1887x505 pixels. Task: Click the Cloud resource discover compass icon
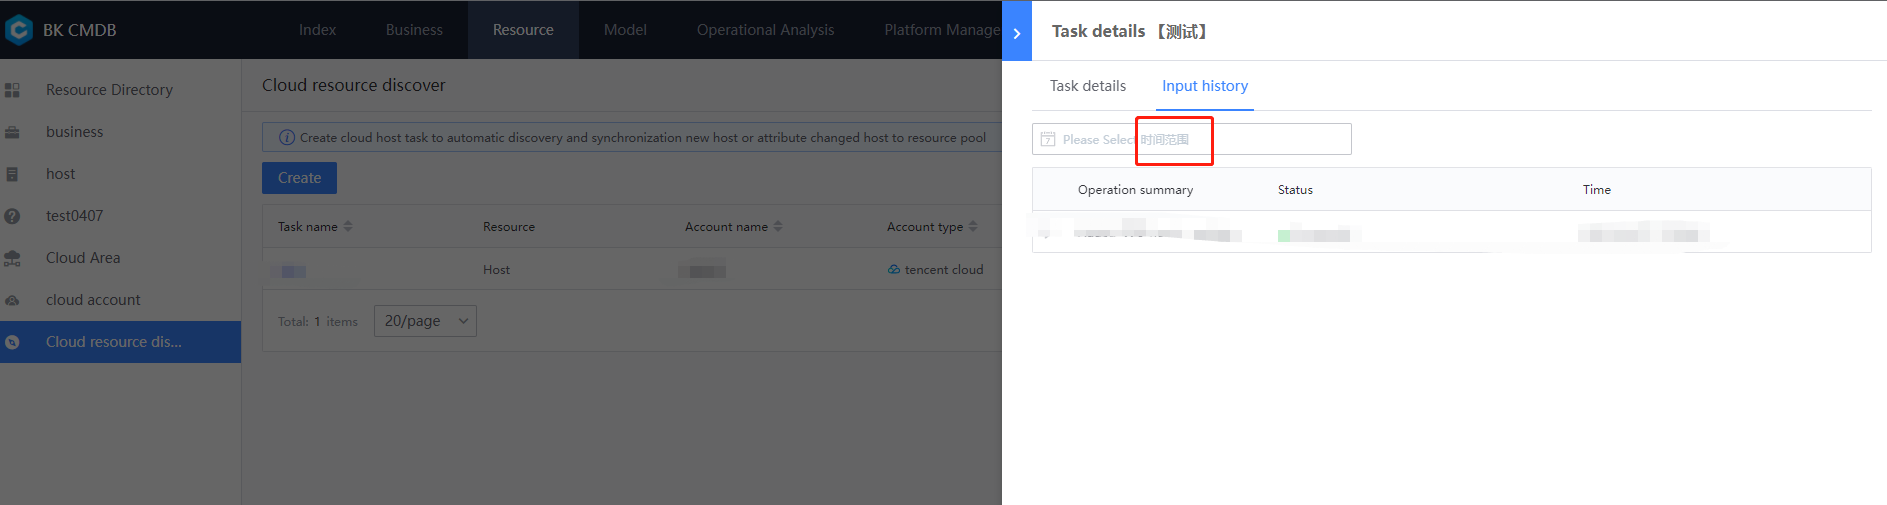(x=12, y=342)
